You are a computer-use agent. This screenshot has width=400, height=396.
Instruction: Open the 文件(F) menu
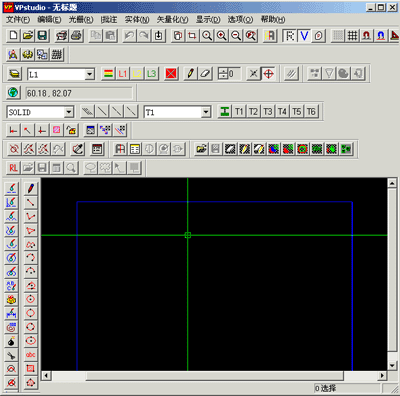tap(18, 20)
